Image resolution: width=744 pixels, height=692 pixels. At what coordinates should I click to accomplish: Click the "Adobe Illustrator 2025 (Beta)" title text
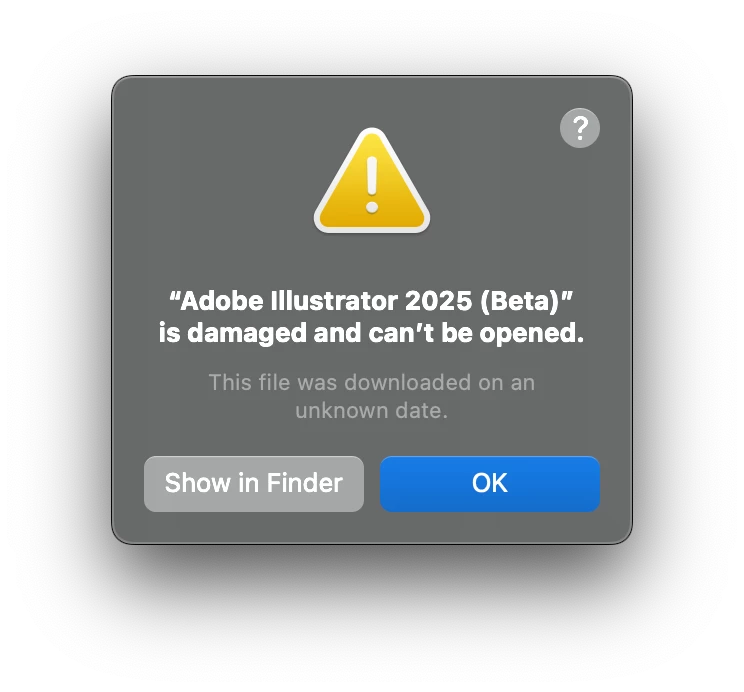point(372,301)
